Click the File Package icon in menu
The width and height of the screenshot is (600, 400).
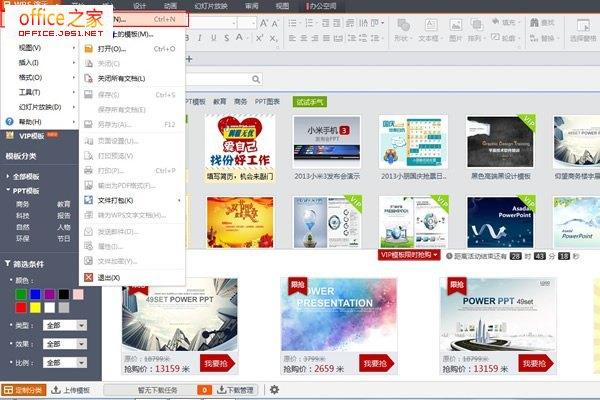(x=88, y=200)
